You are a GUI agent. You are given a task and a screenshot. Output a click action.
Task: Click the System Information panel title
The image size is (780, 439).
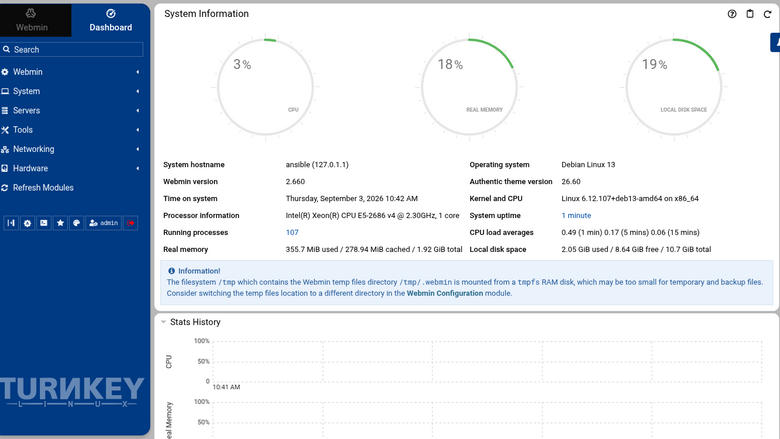coord(206,14)
